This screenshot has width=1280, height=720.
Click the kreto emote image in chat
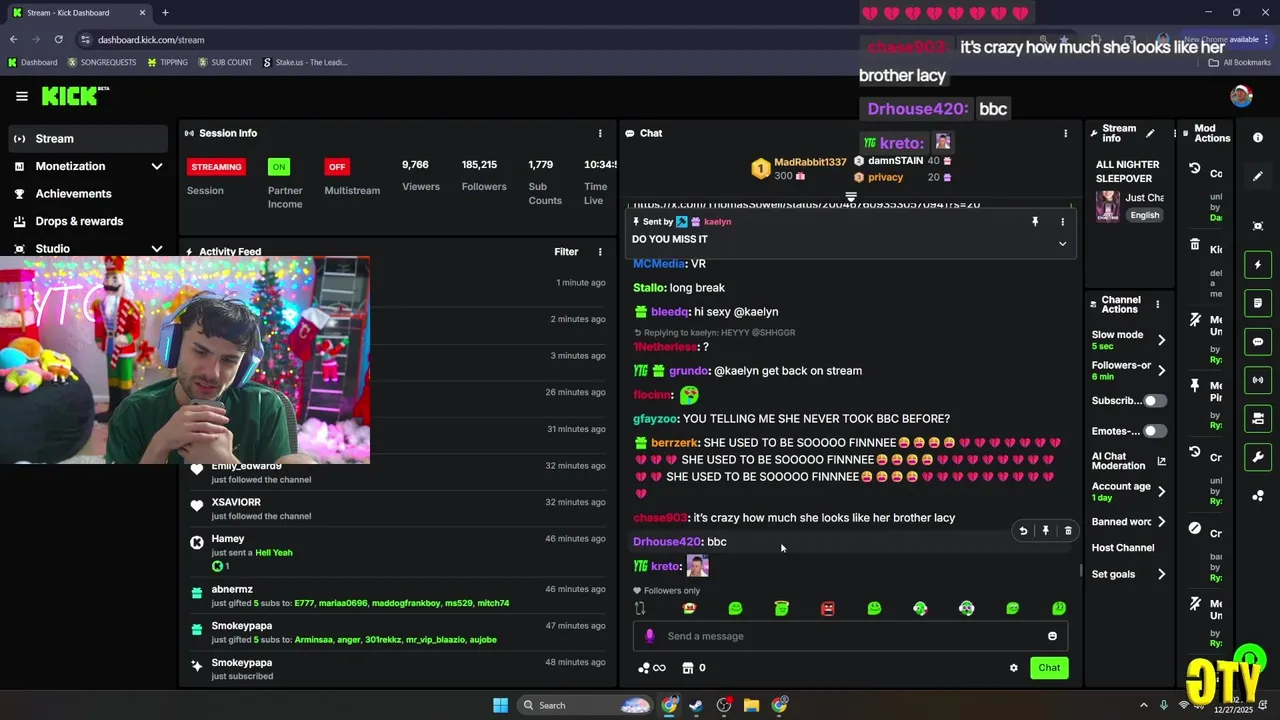point(697,566)
